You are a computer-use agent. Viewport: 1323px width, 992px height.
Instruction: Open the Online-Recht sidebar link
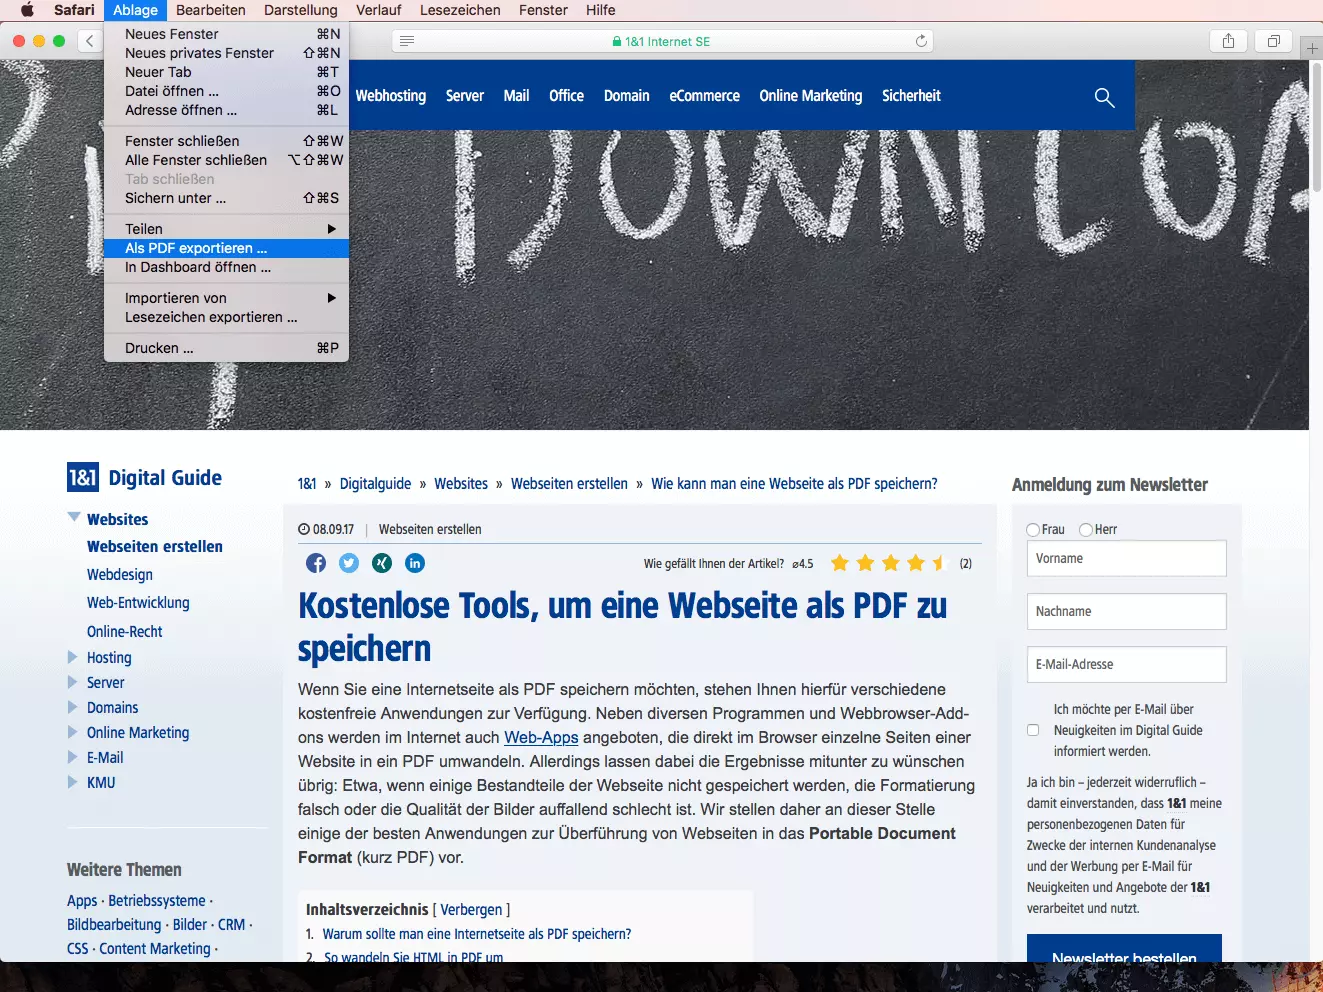coord(125,631)
